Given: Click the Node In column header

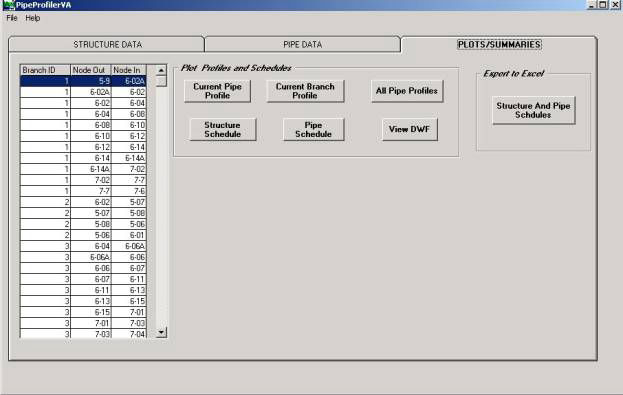Looking at the screenshot, I should click(129, 70).
